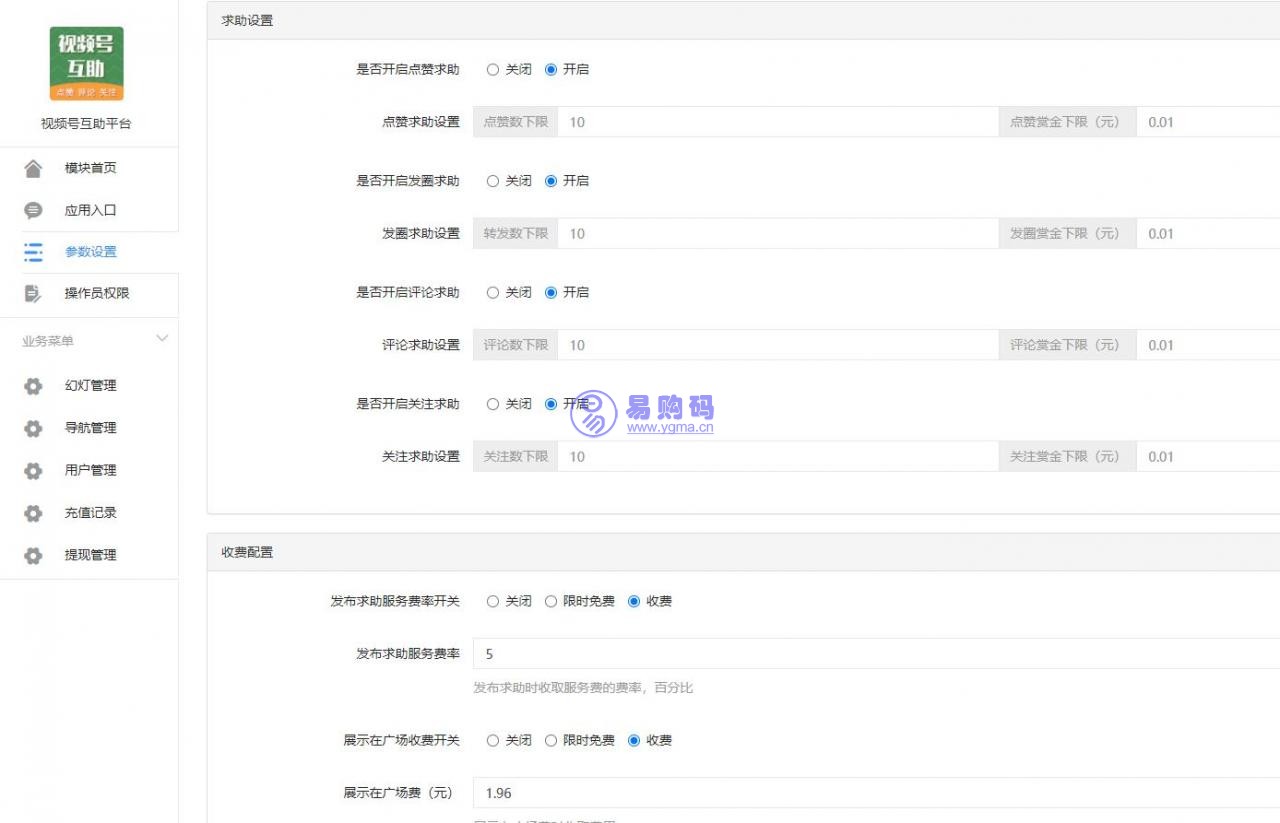The image size is (1280, 823).
Task: Select 限时免费 for 发布求助服务费率开关
Action: pyautogui.click(x=551, y=602)
